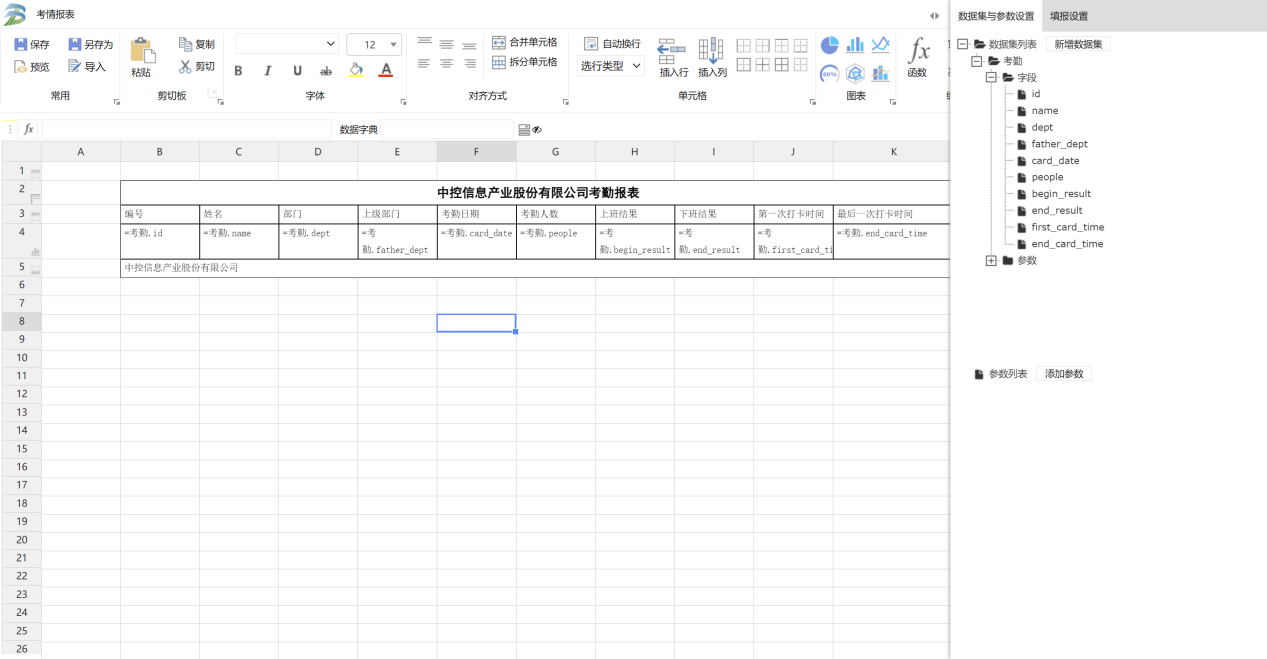Switch to 填报设置 tab
The image size is (1267, 659).
click(x=1069, y=16)
